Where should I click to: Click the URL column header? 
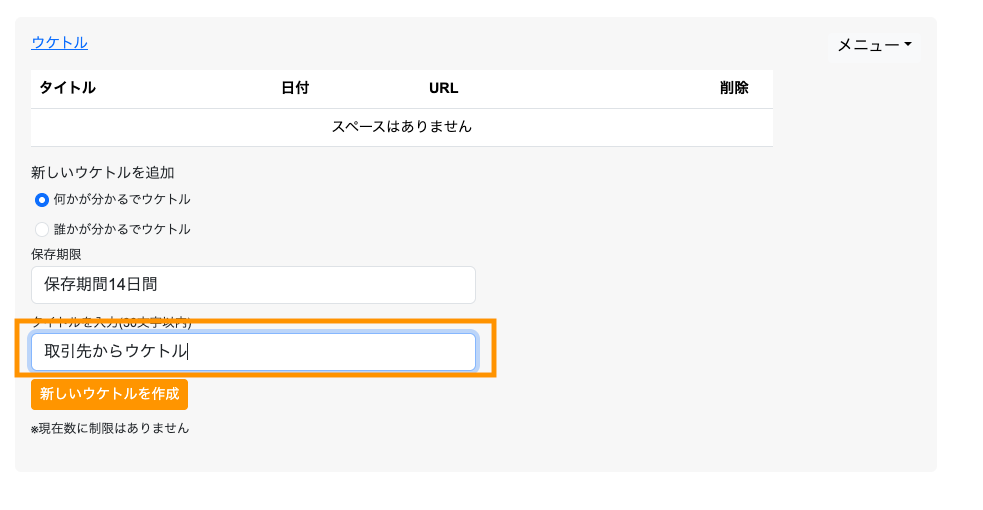443,88
